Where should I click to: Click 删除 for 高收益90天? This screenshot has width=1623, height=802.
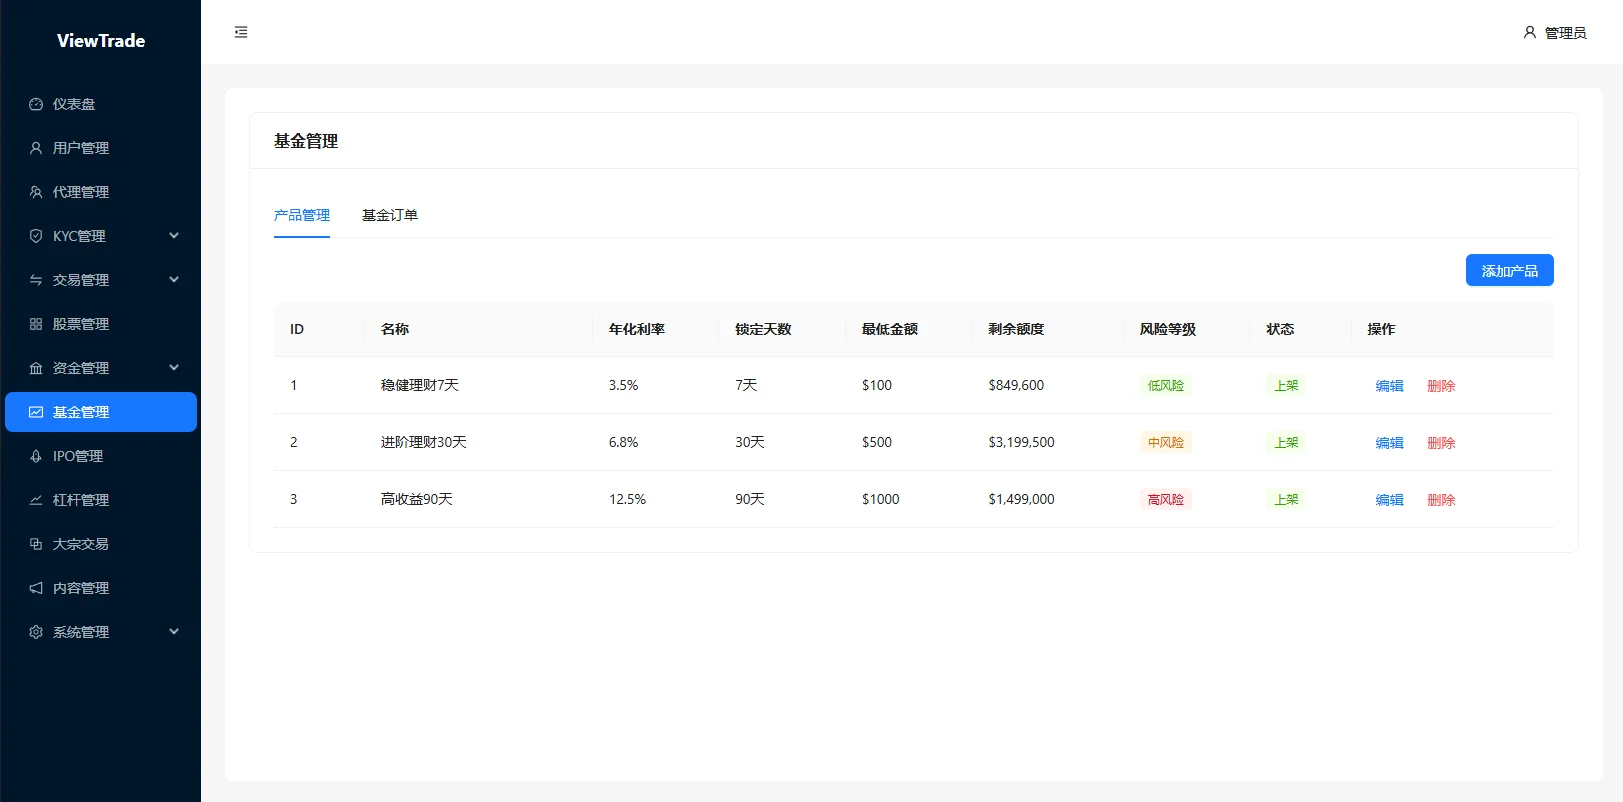coord(1441,500)
